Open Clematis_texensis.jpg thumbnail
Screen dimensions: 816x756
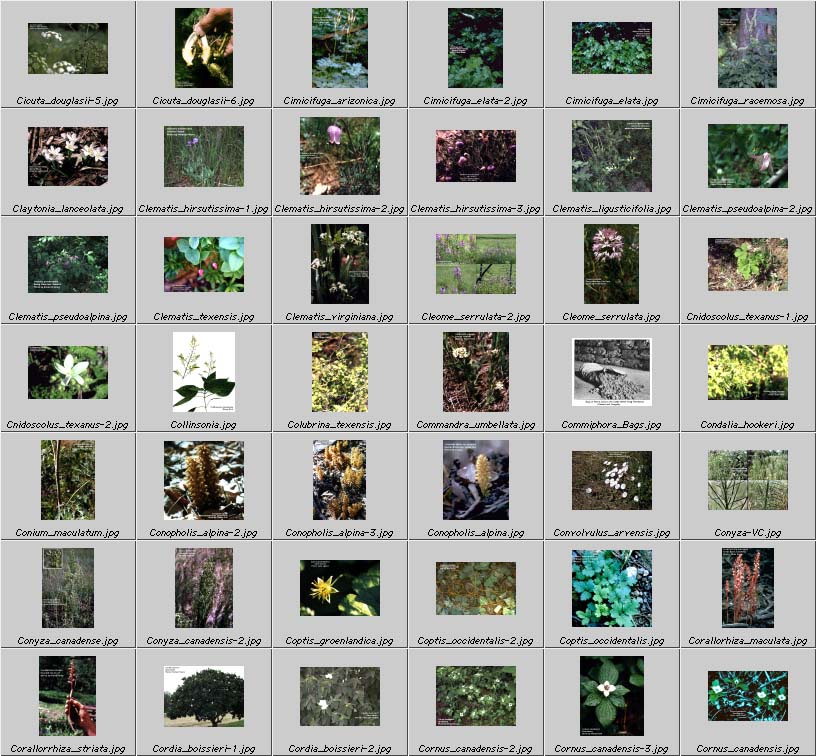tap(203, 264)
